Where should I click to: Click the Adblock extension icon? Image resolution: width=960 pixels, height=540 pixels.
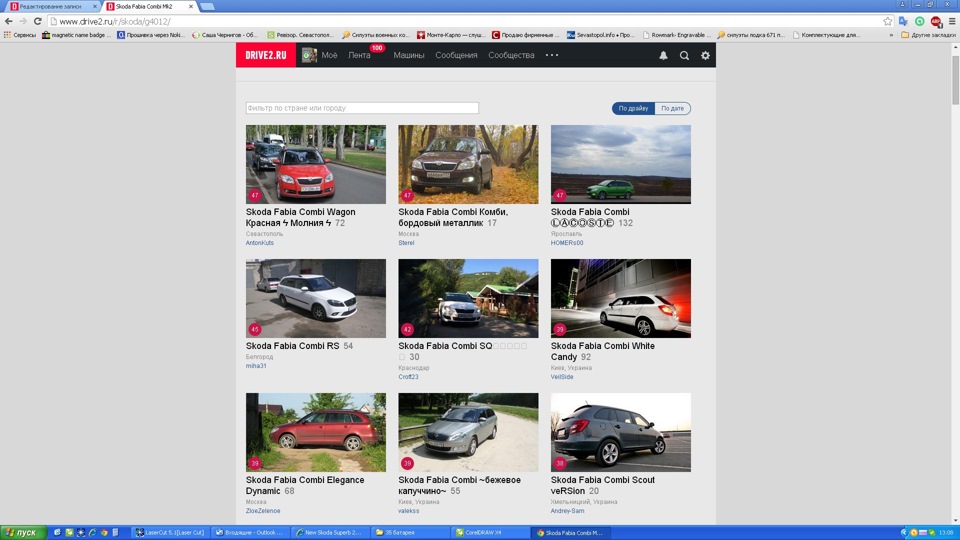936,21
